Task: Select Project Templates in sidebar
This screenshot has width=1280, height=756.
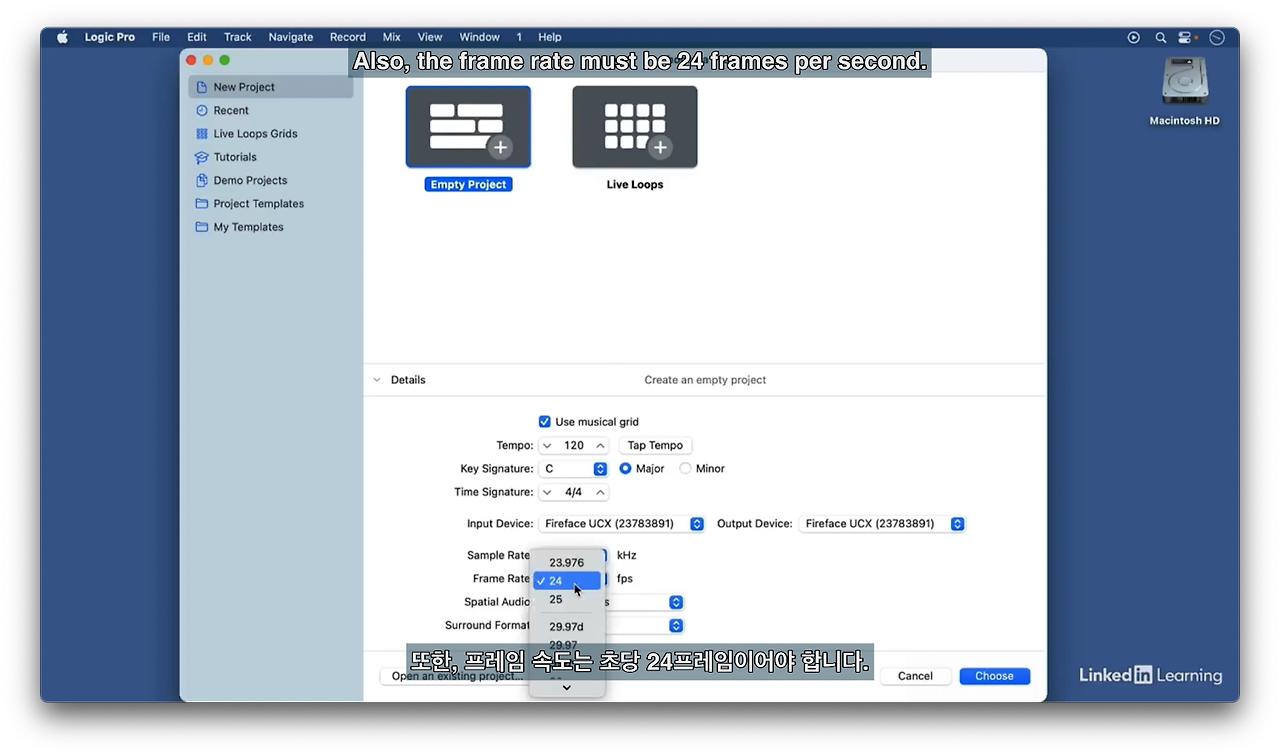Action: click(271, 203)
